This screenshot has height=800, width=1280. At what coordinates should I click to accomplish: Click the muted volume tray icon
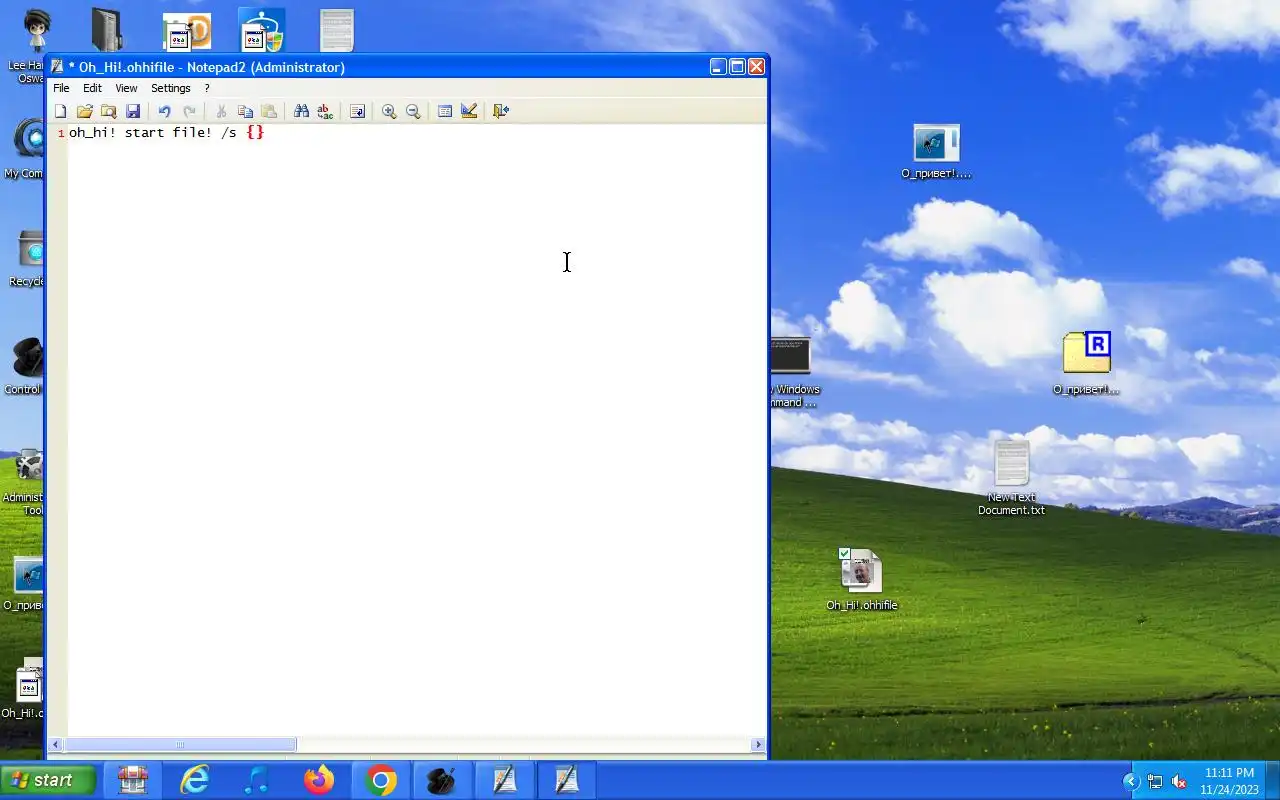coord(1179,782)
